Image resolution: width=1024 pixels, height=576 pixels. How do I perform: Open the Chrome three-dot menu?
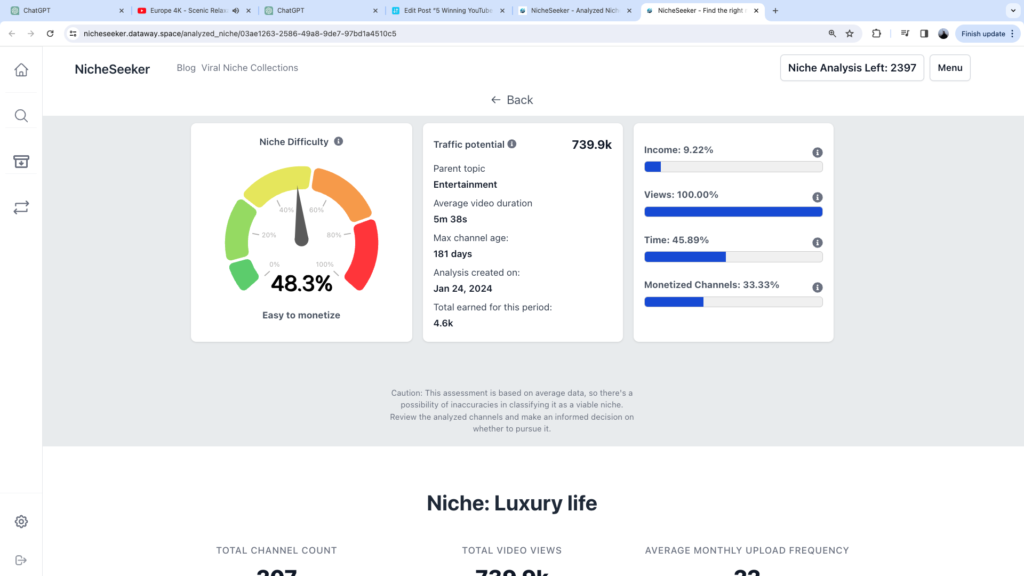pyautogui.click(x=1013, y=33)
